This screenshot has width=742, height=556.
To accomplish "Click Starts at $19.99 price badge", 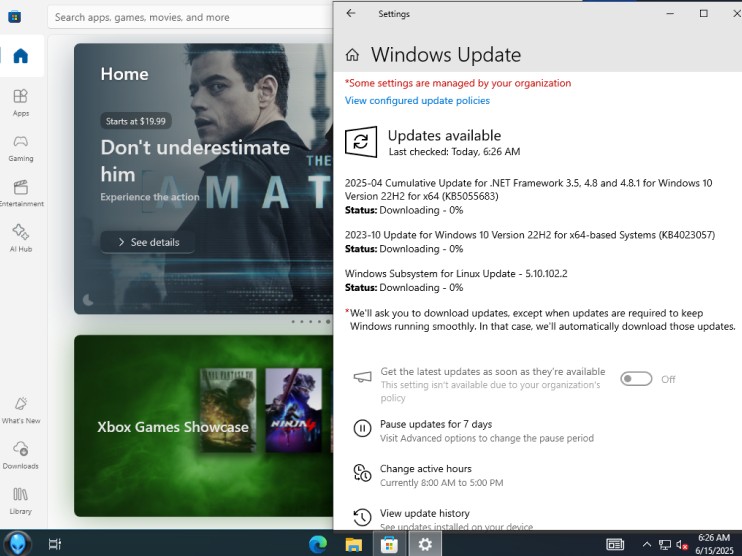I will point(136,121).
